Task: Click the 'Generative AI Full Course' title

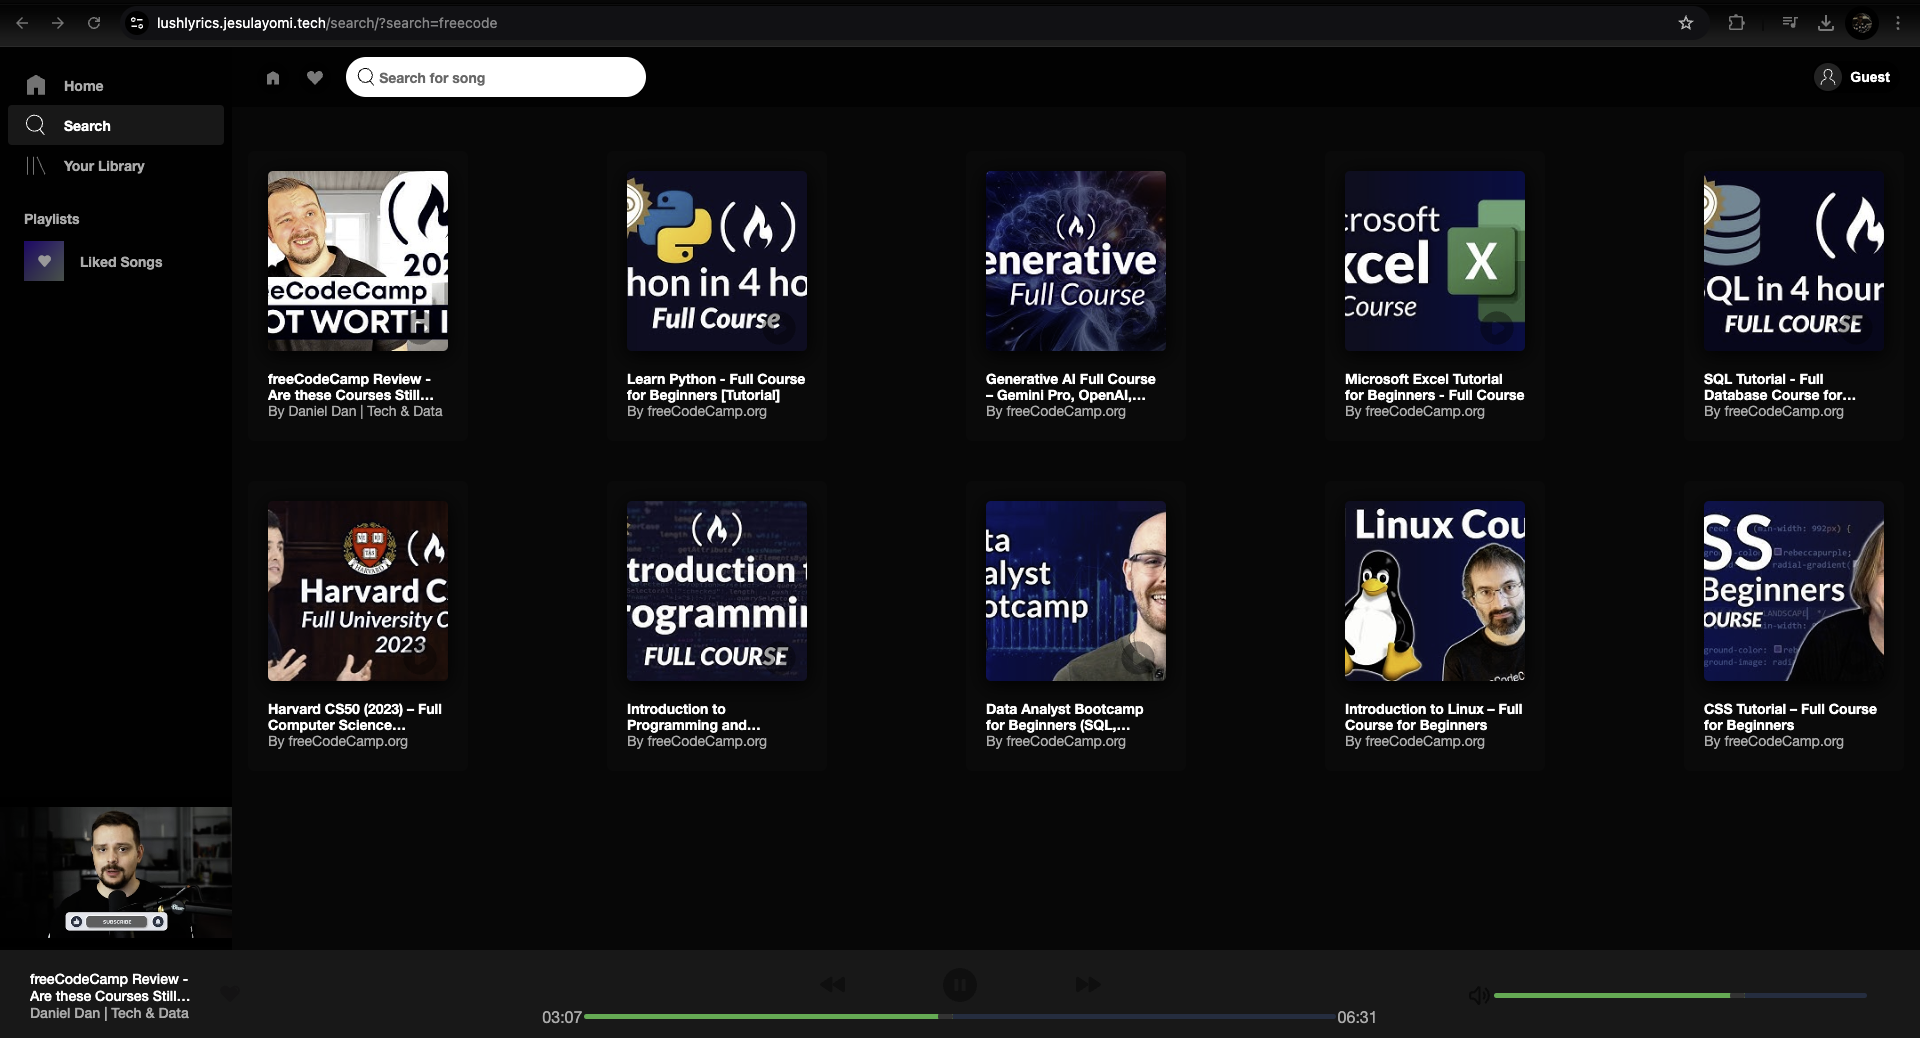Action: coord(1071,387)
